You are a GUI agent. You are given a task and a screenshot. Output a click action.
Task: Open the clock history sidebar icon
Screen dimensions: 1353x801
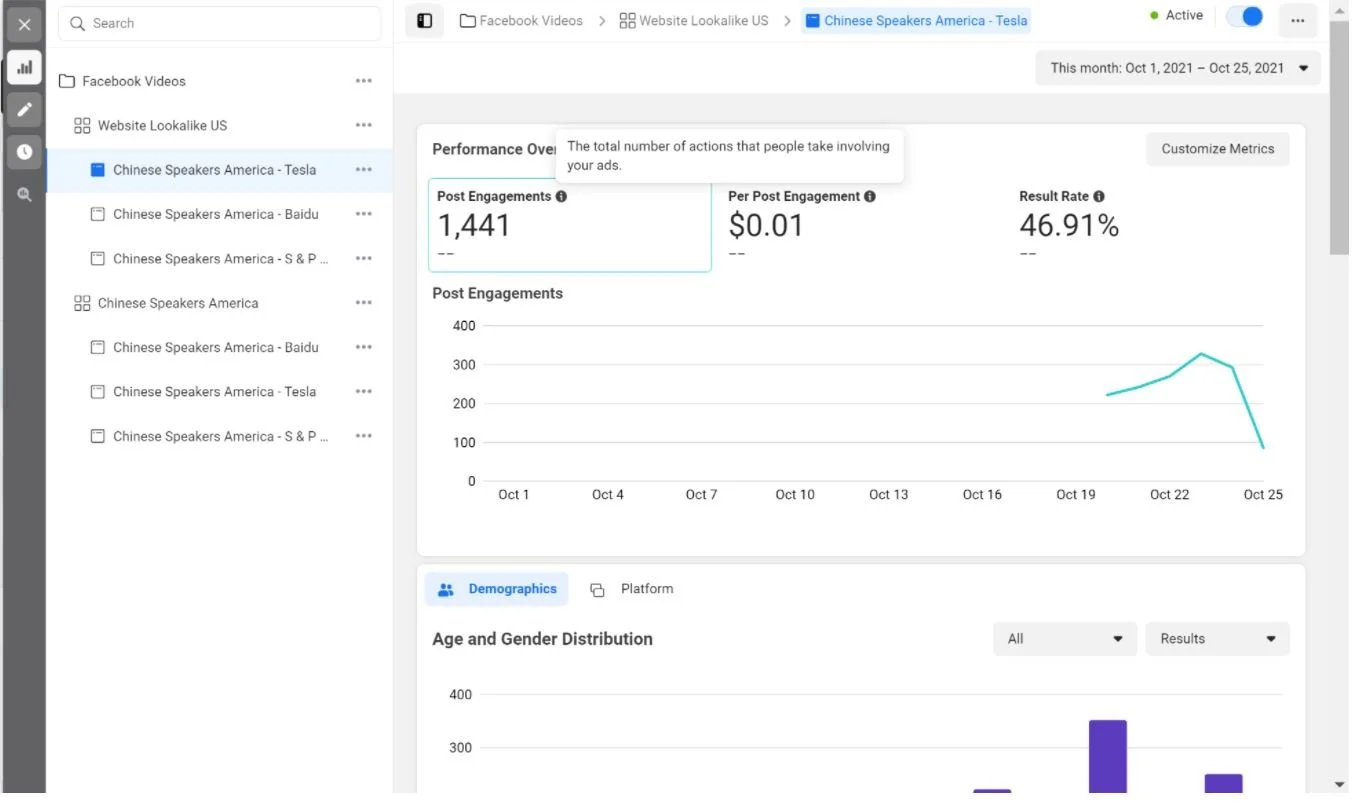click(x=24, y=152)
